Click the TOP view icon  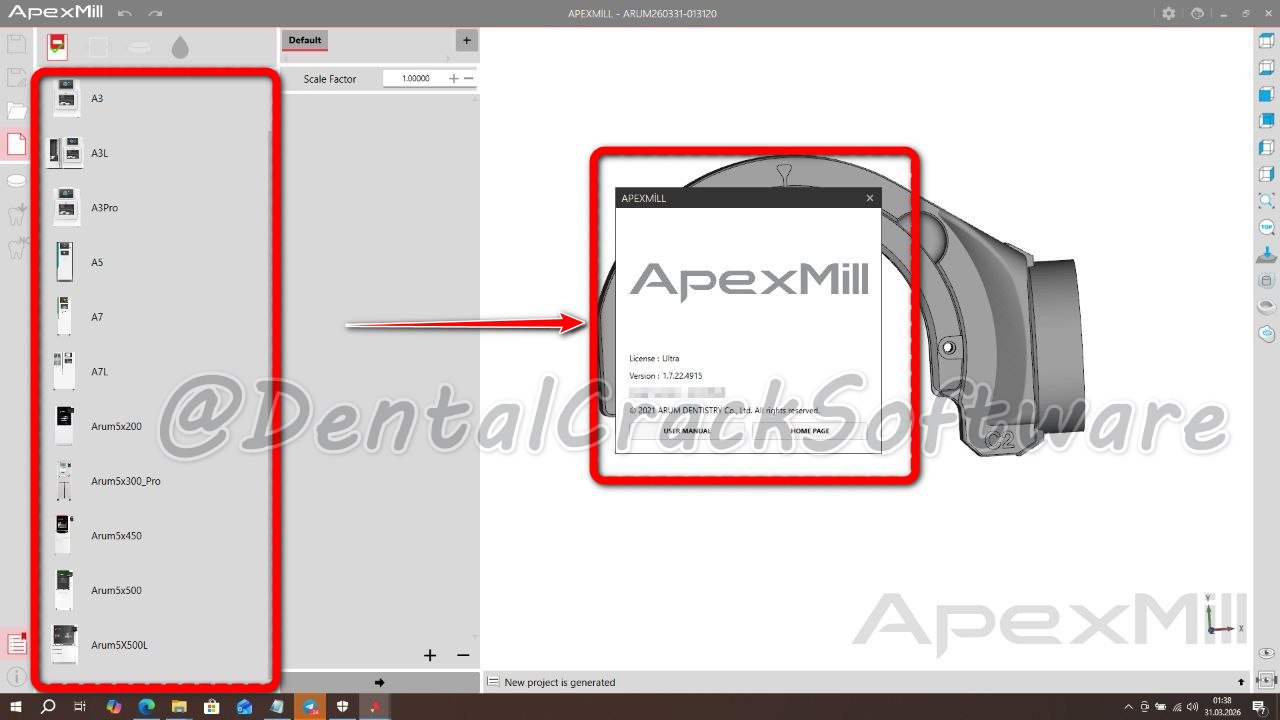1266,227
